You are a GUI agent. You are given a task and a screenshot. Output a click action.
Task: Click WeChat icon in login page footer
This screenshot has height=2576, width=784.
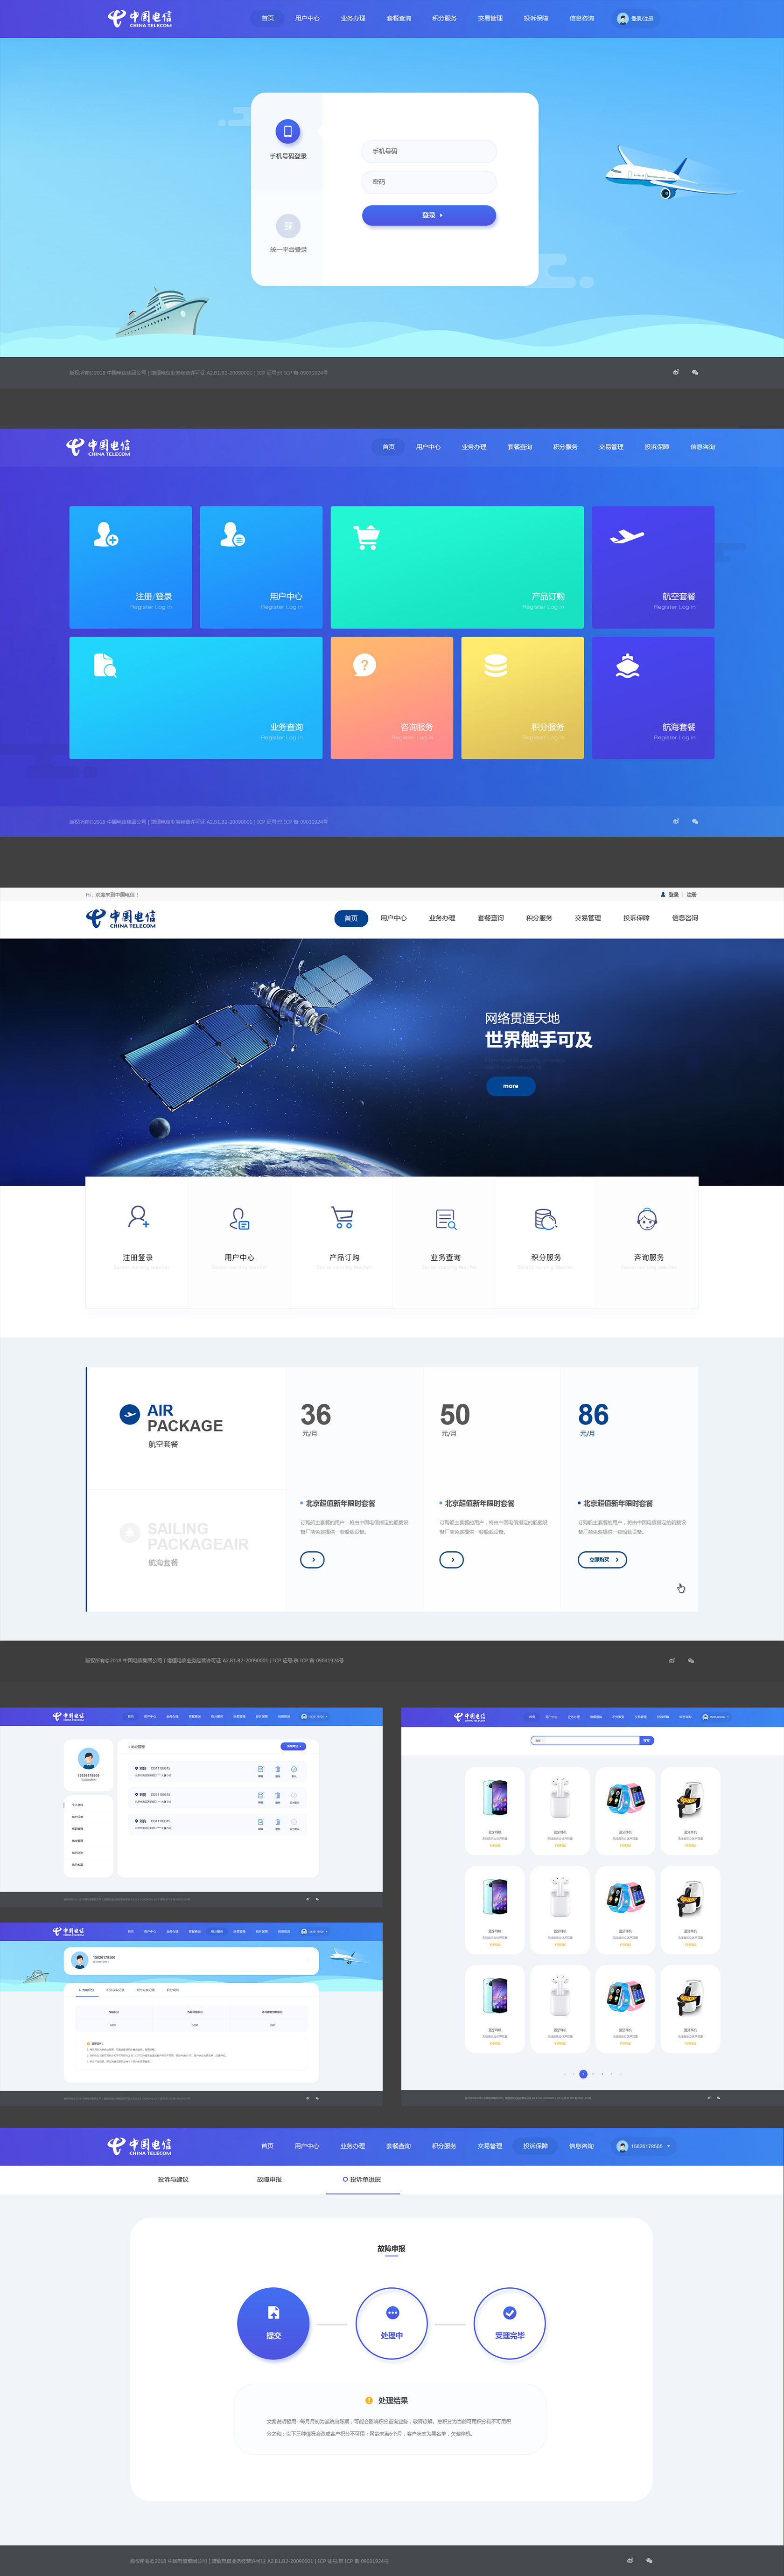coord(695,372)
